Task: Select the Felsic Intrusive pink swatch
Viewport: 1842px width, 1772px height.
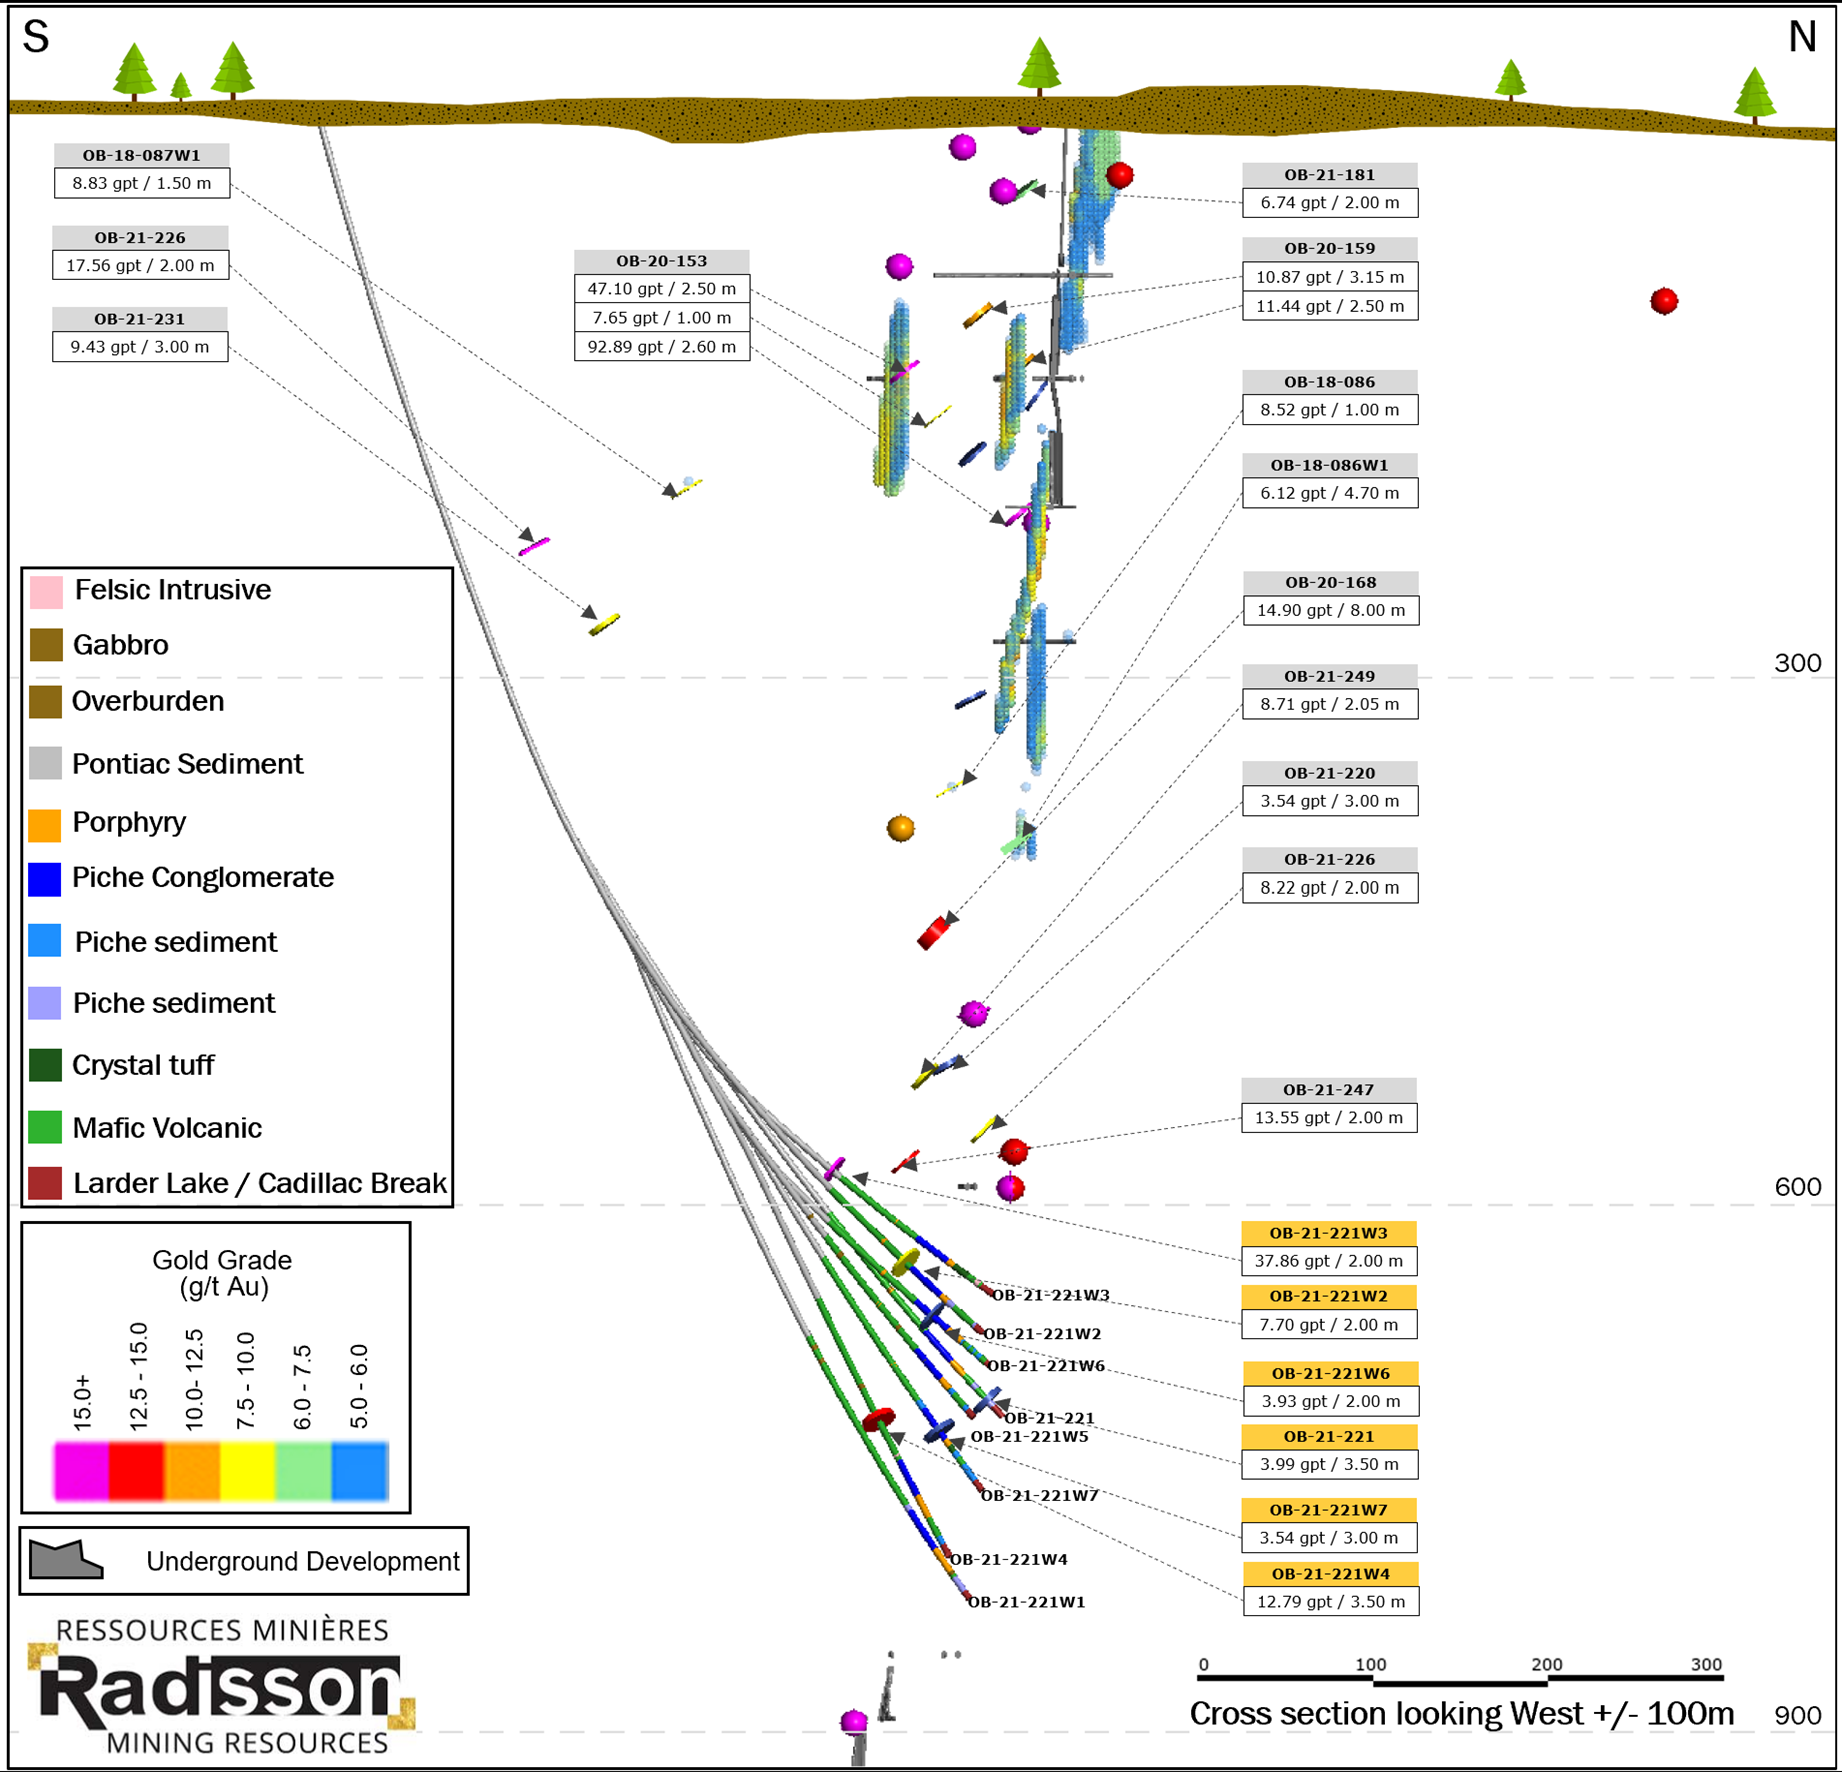Action: pos(46,591)
